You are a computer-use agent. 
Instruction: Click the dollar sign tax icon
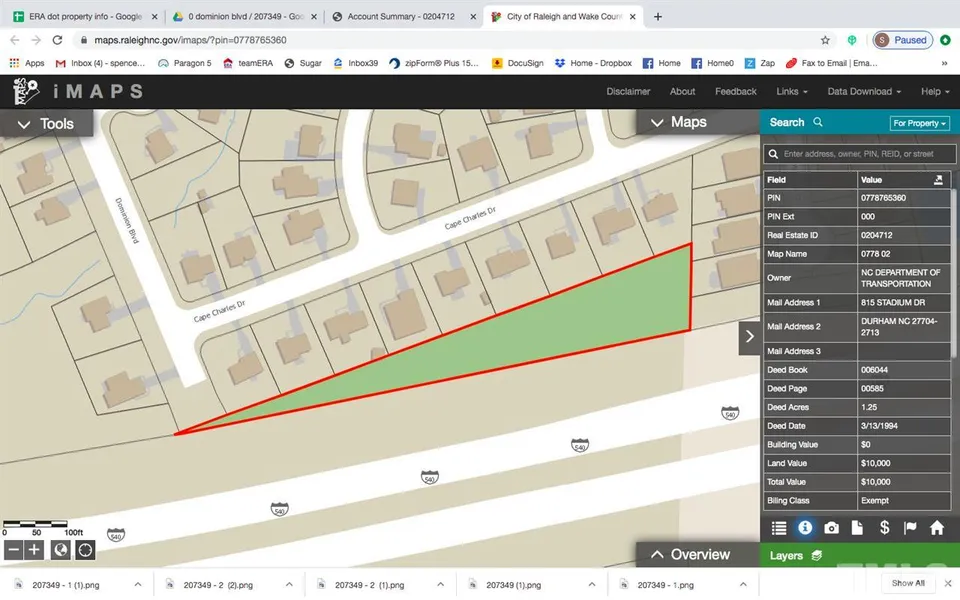coord(884,527)
